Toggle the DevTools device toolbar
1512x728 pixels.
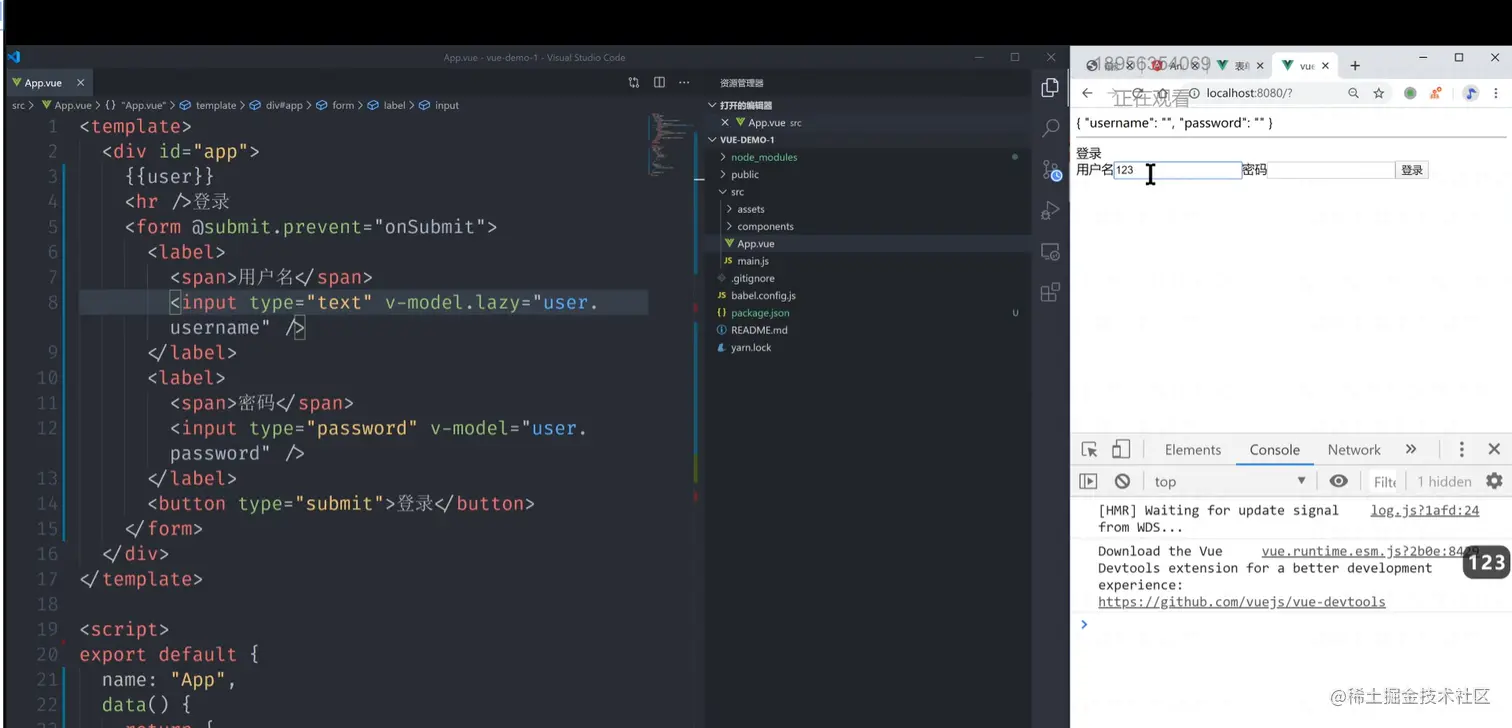pyautogui.click(x=1121, y=450)
